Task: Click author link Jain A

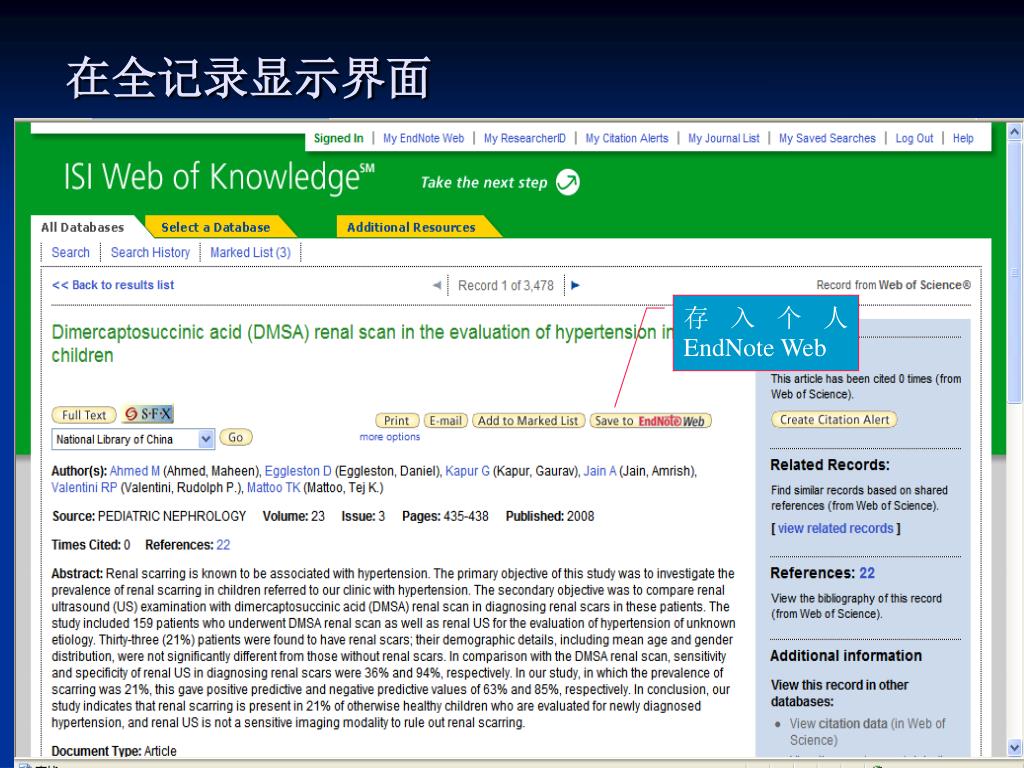Action: click(600, 471)
